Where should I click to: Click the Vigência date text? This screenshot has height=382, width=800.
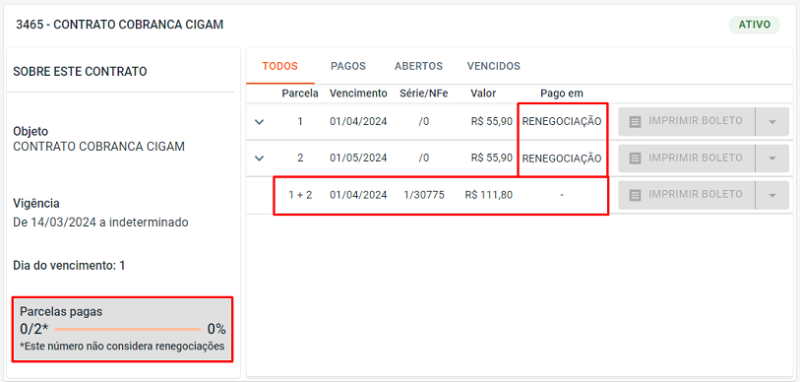click(101, 222)
